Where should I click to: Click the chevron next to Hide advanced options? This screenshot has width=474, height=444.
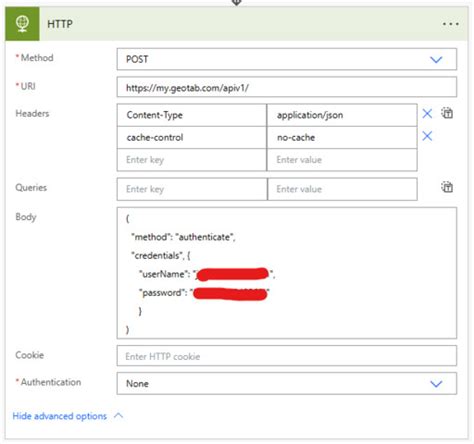point(118,416)
